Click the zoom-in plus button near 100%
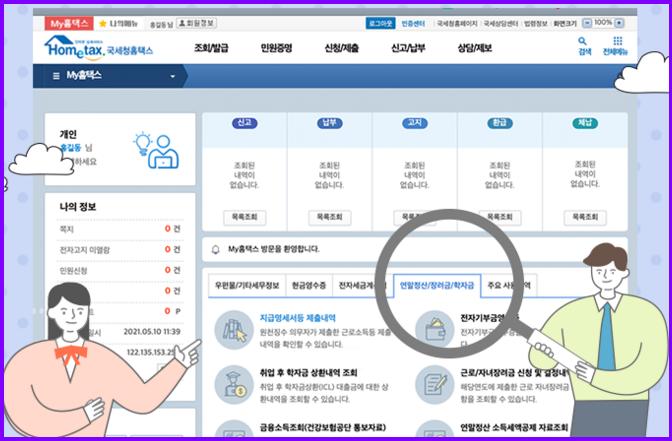Viewport: 672px width, 441px height. (x=620, y=23)
